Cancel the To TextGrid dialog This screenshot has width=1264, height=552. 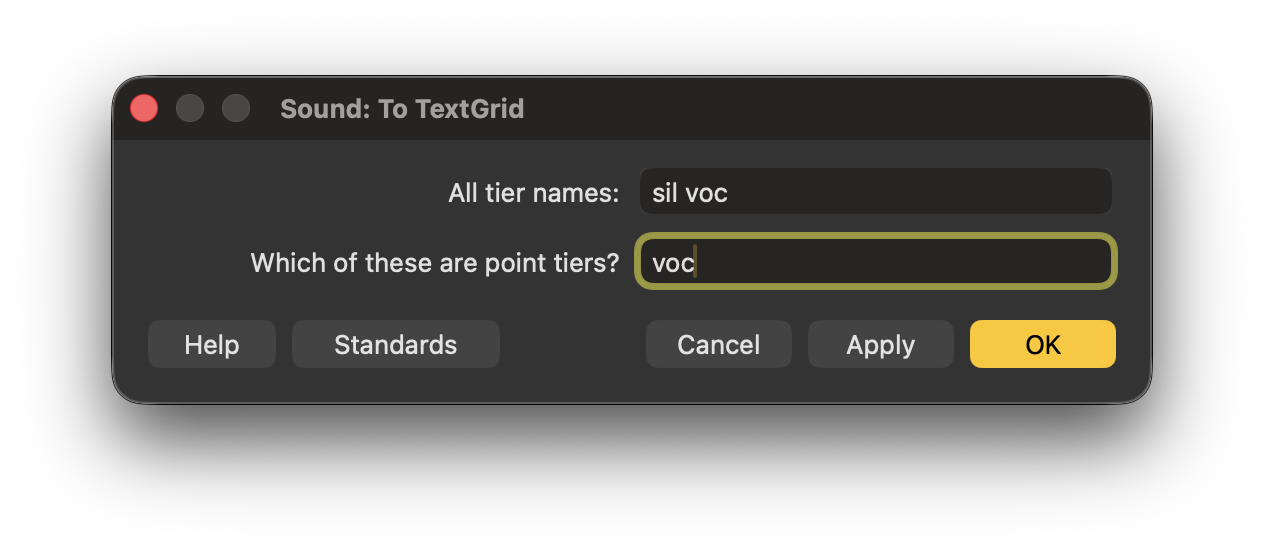point(718,344)
